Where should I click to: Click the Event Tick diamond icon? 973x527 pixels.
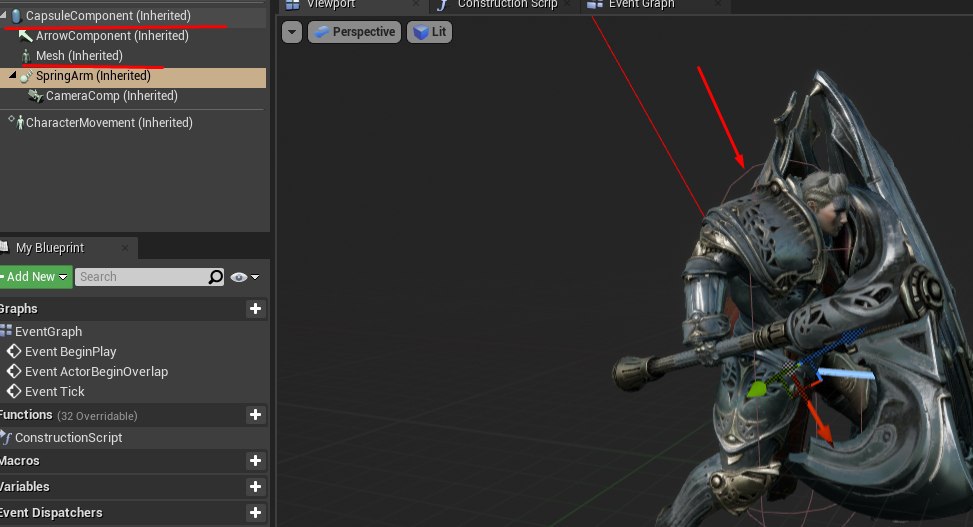click(14, 391)
